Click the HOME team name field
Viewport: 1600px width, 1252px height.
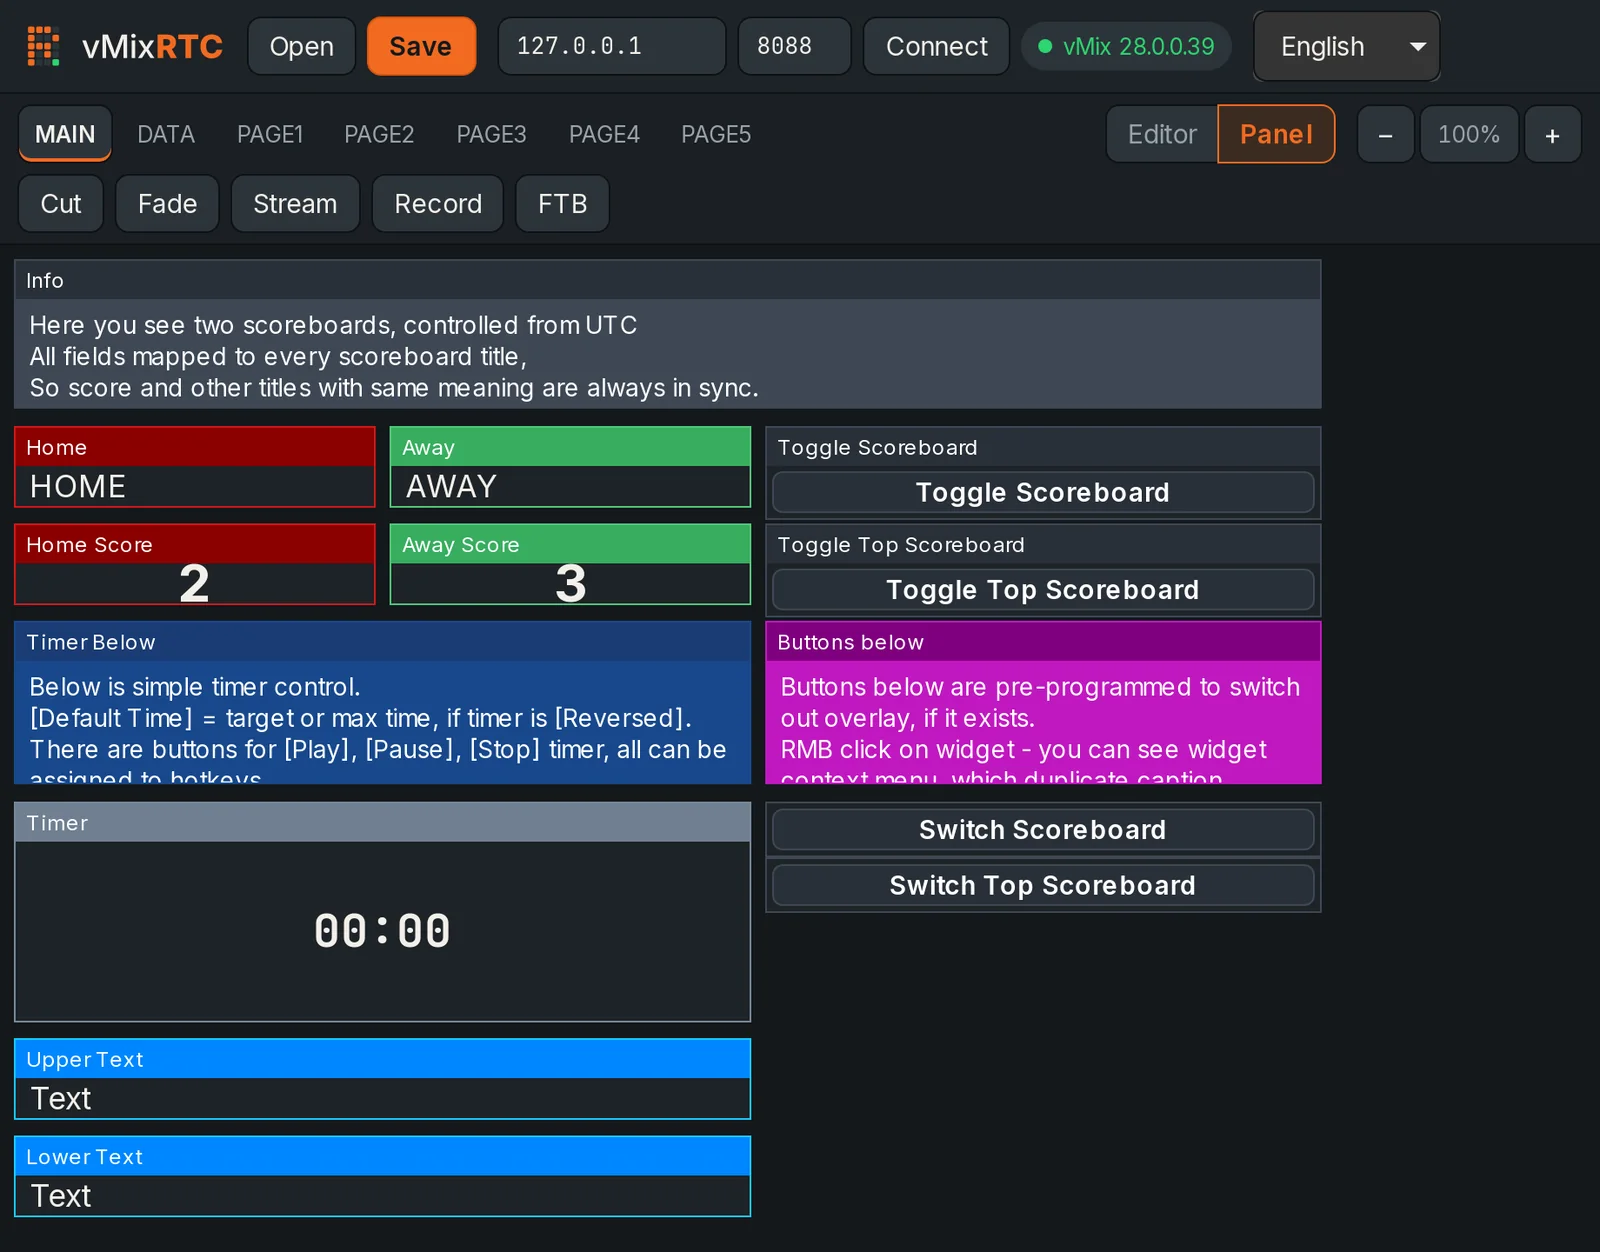pyautogui.click(x=195, y=486)
